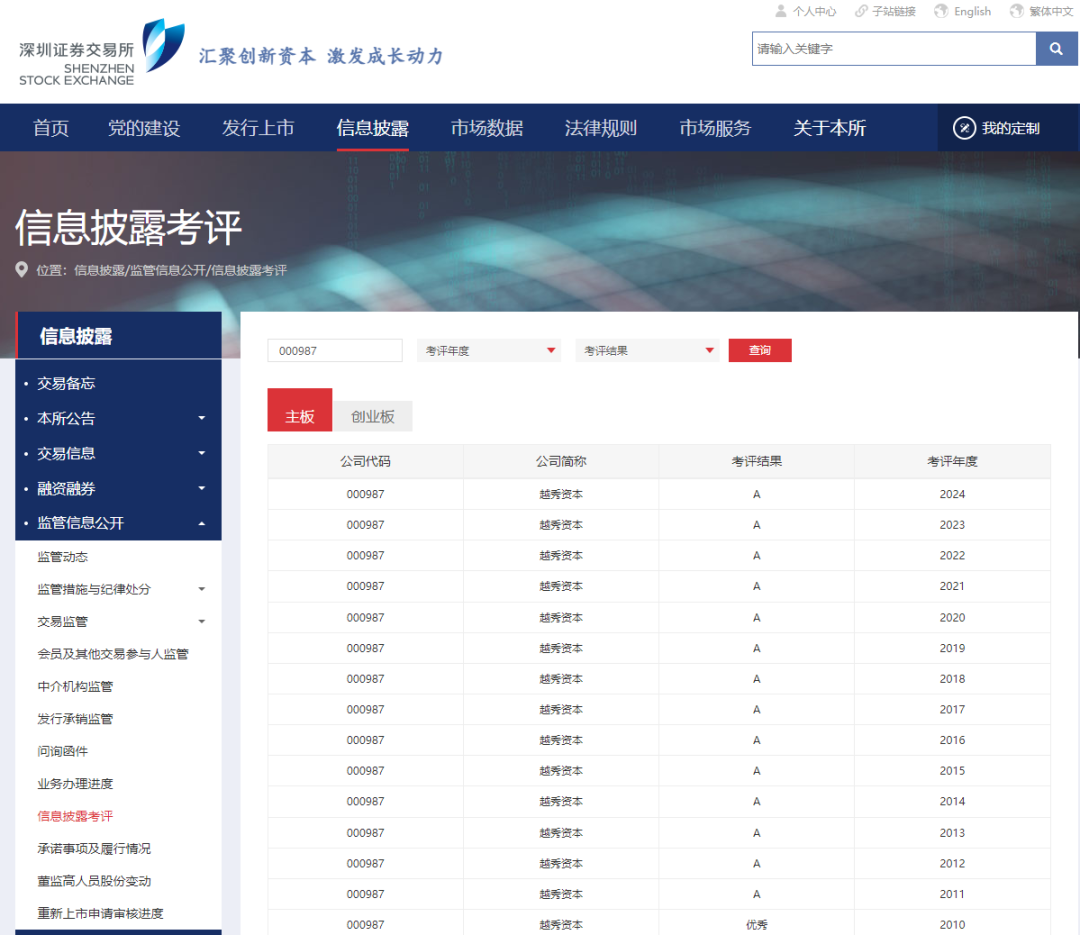Click the location pin breadcrumb icon

tap(22, 270)
